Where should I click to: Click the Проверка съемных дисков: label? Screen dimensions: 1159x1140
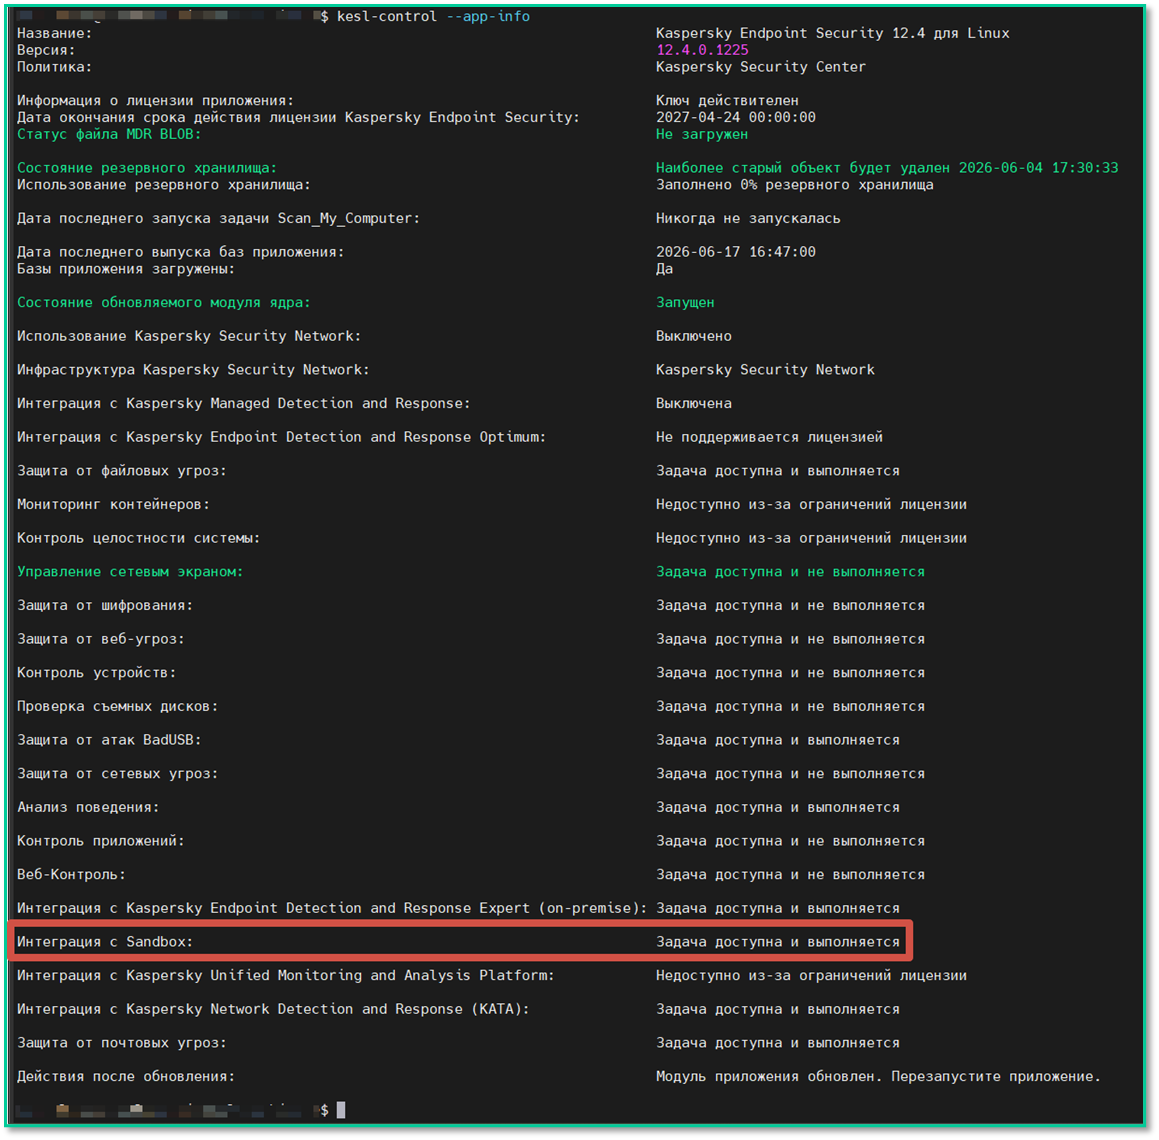118,706
